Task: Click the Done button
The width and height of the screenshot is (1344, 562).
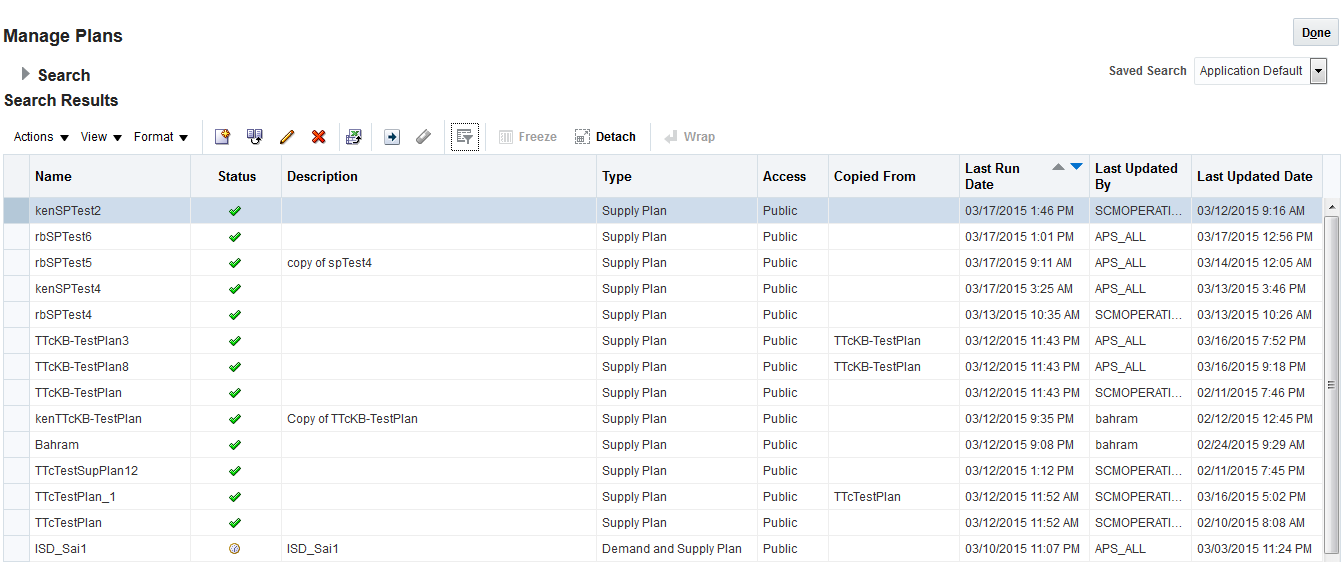Action: [1315, 33]
